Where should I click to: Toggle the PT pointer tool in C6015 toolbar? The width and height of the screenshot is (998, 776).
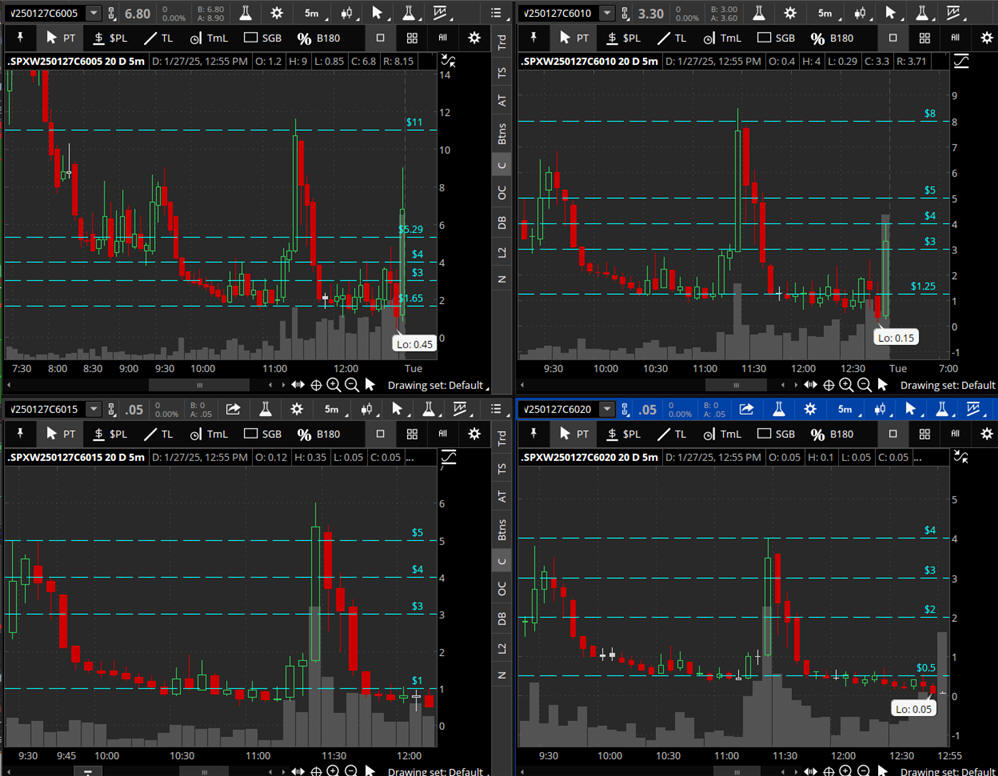coord(62,434)
